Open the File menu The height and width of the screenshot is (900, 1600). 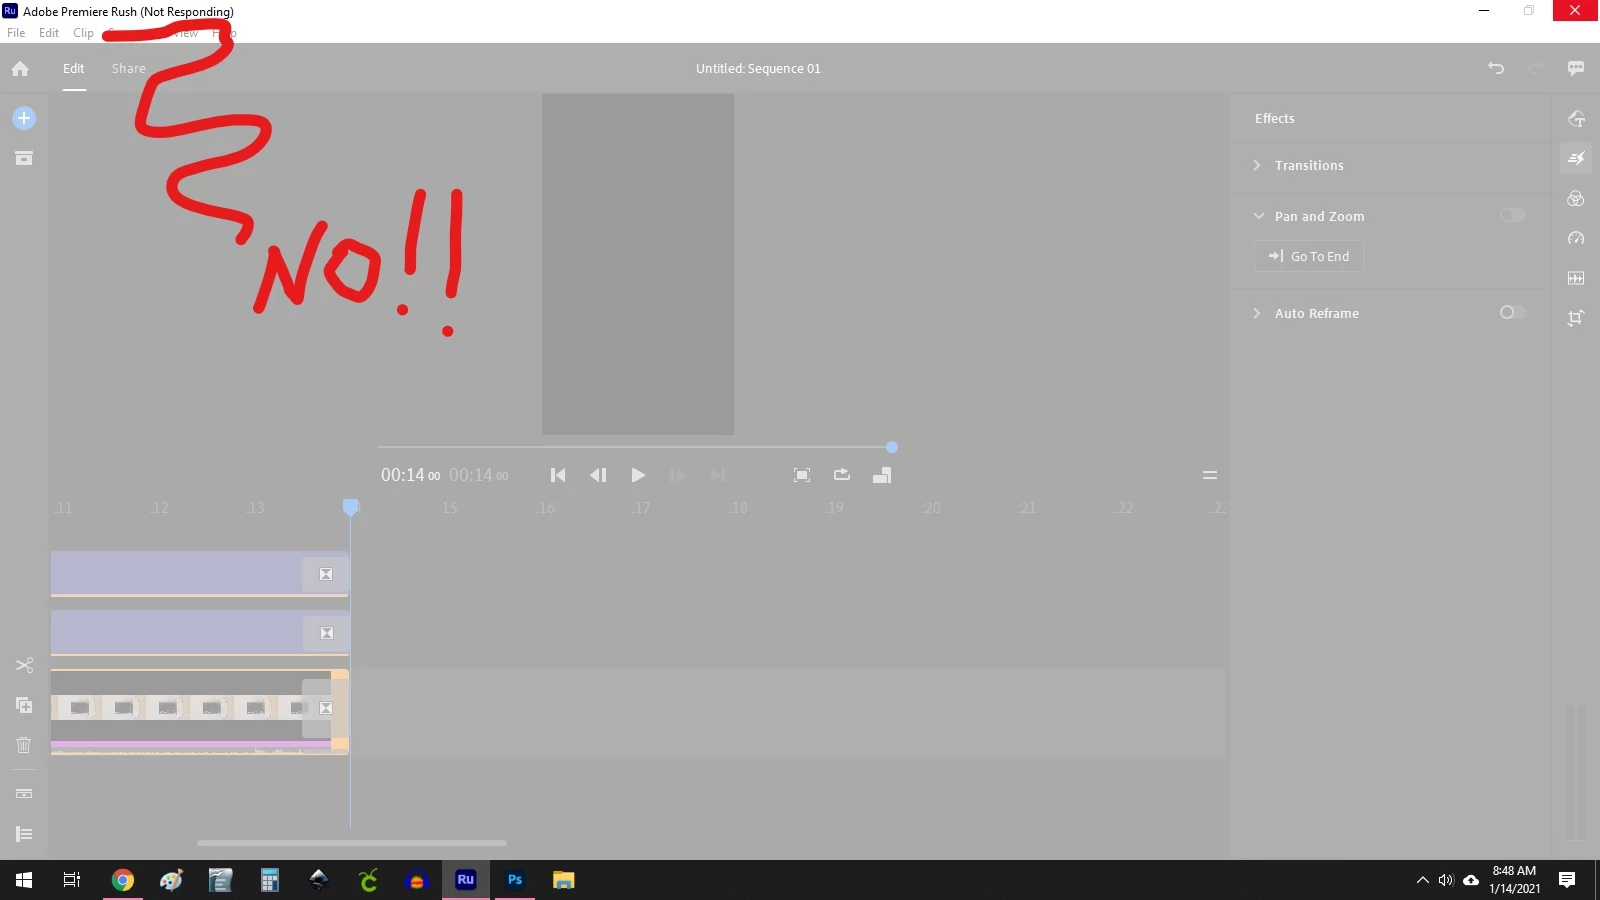point(16,33)
